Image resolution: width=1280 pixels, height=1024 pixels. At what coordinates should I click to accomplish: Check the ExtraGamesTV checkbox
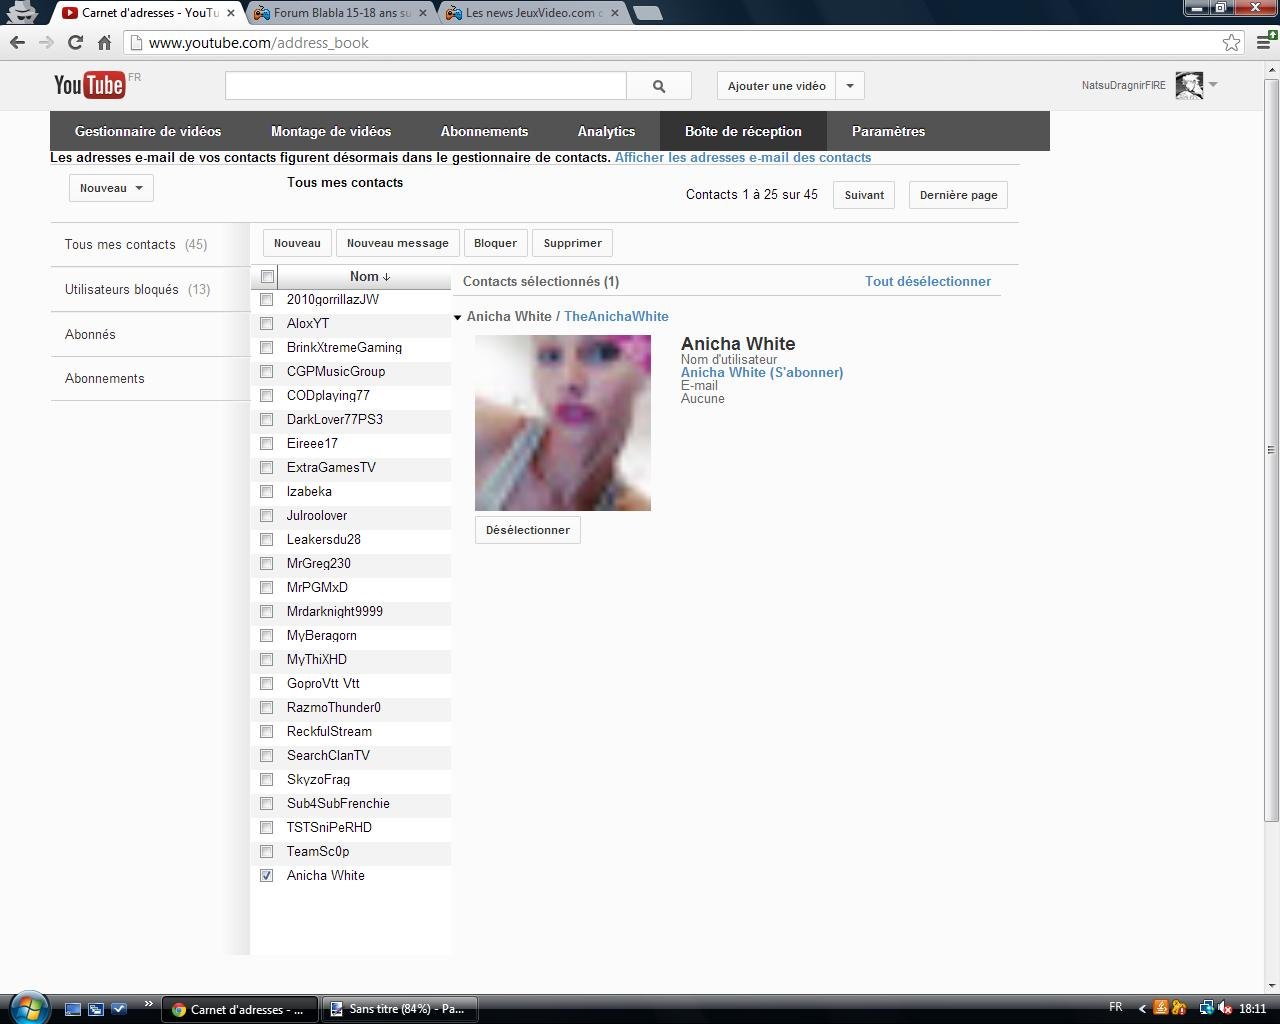267,468
